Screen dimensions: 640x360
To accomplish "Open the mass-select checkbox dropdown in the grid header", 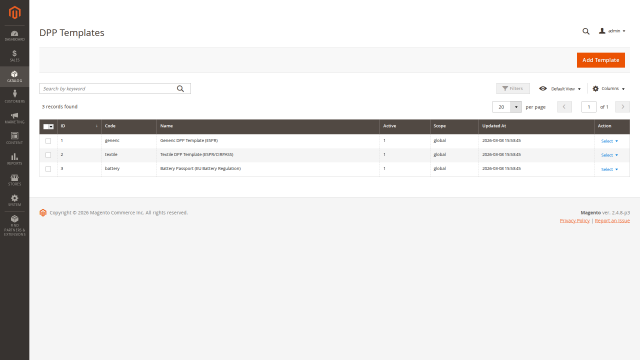I will tap(49, 127).
